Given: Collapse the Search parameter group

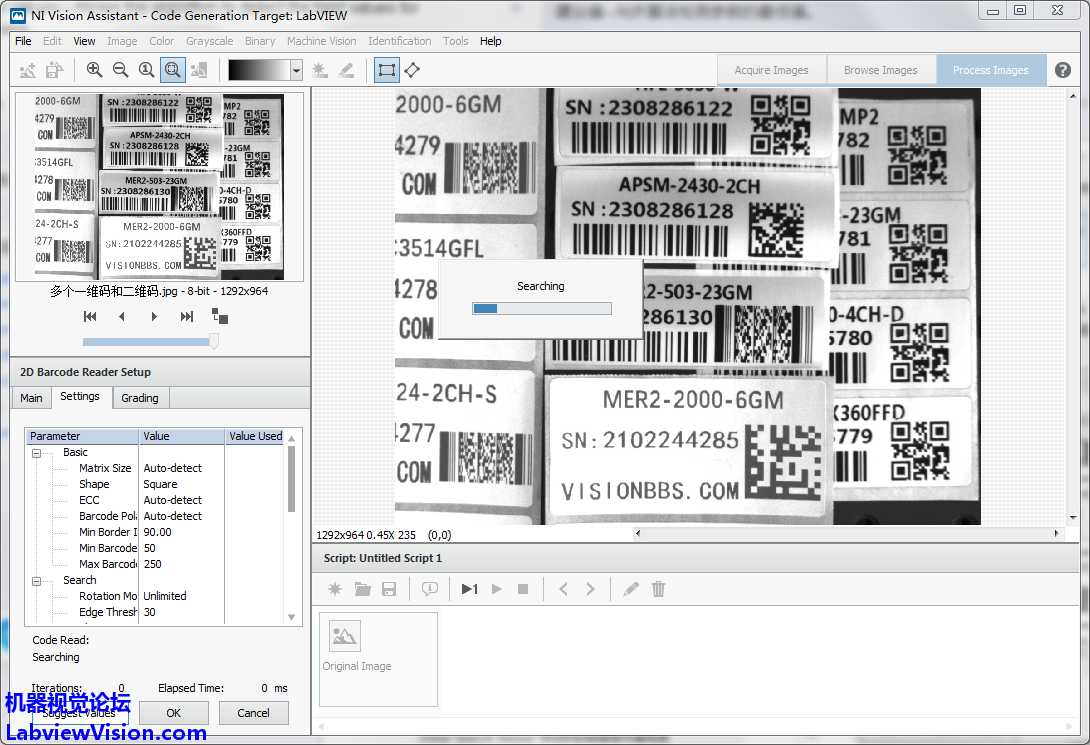Looking at the screenshot, I should 37,581.
